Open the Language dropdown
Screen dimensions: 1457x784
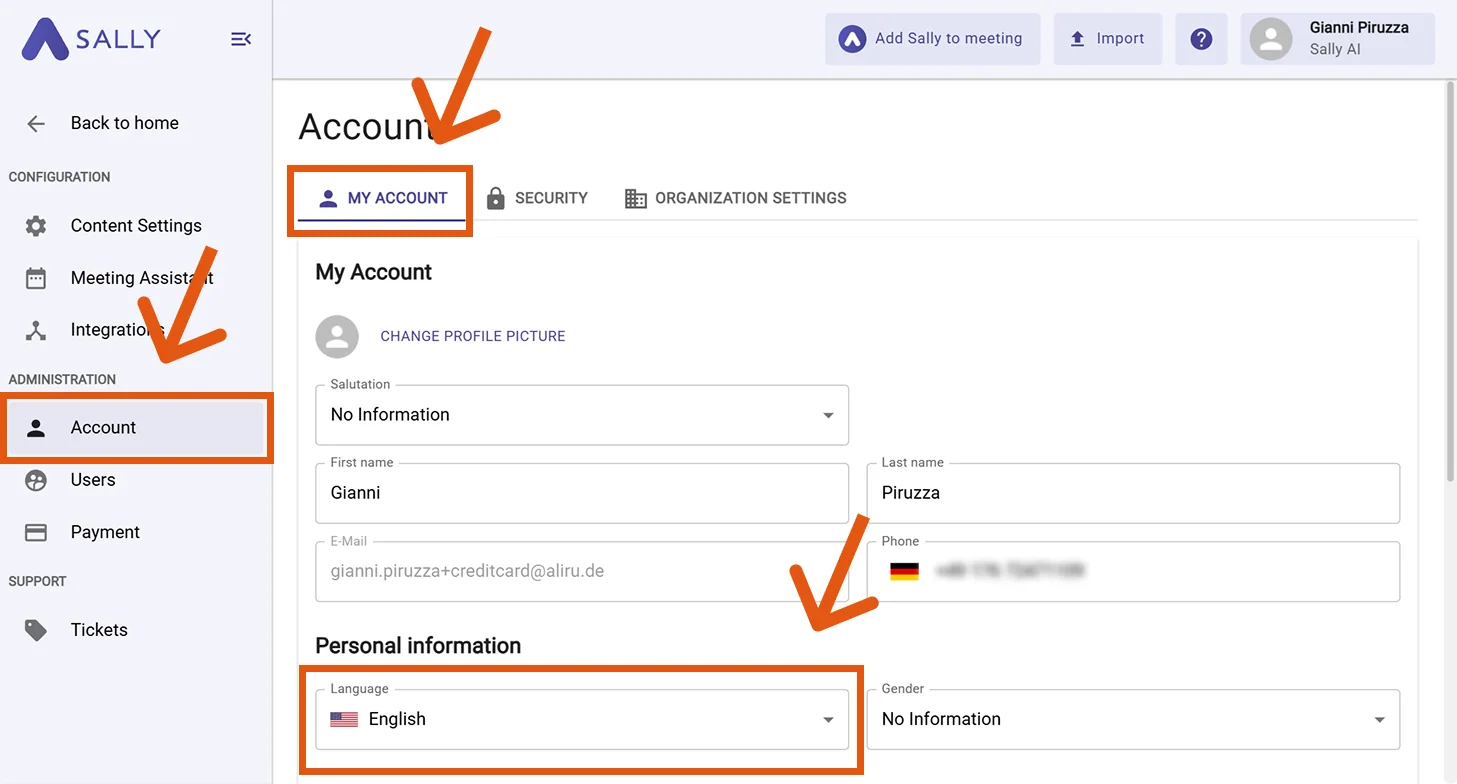click(x=582, y=719)
